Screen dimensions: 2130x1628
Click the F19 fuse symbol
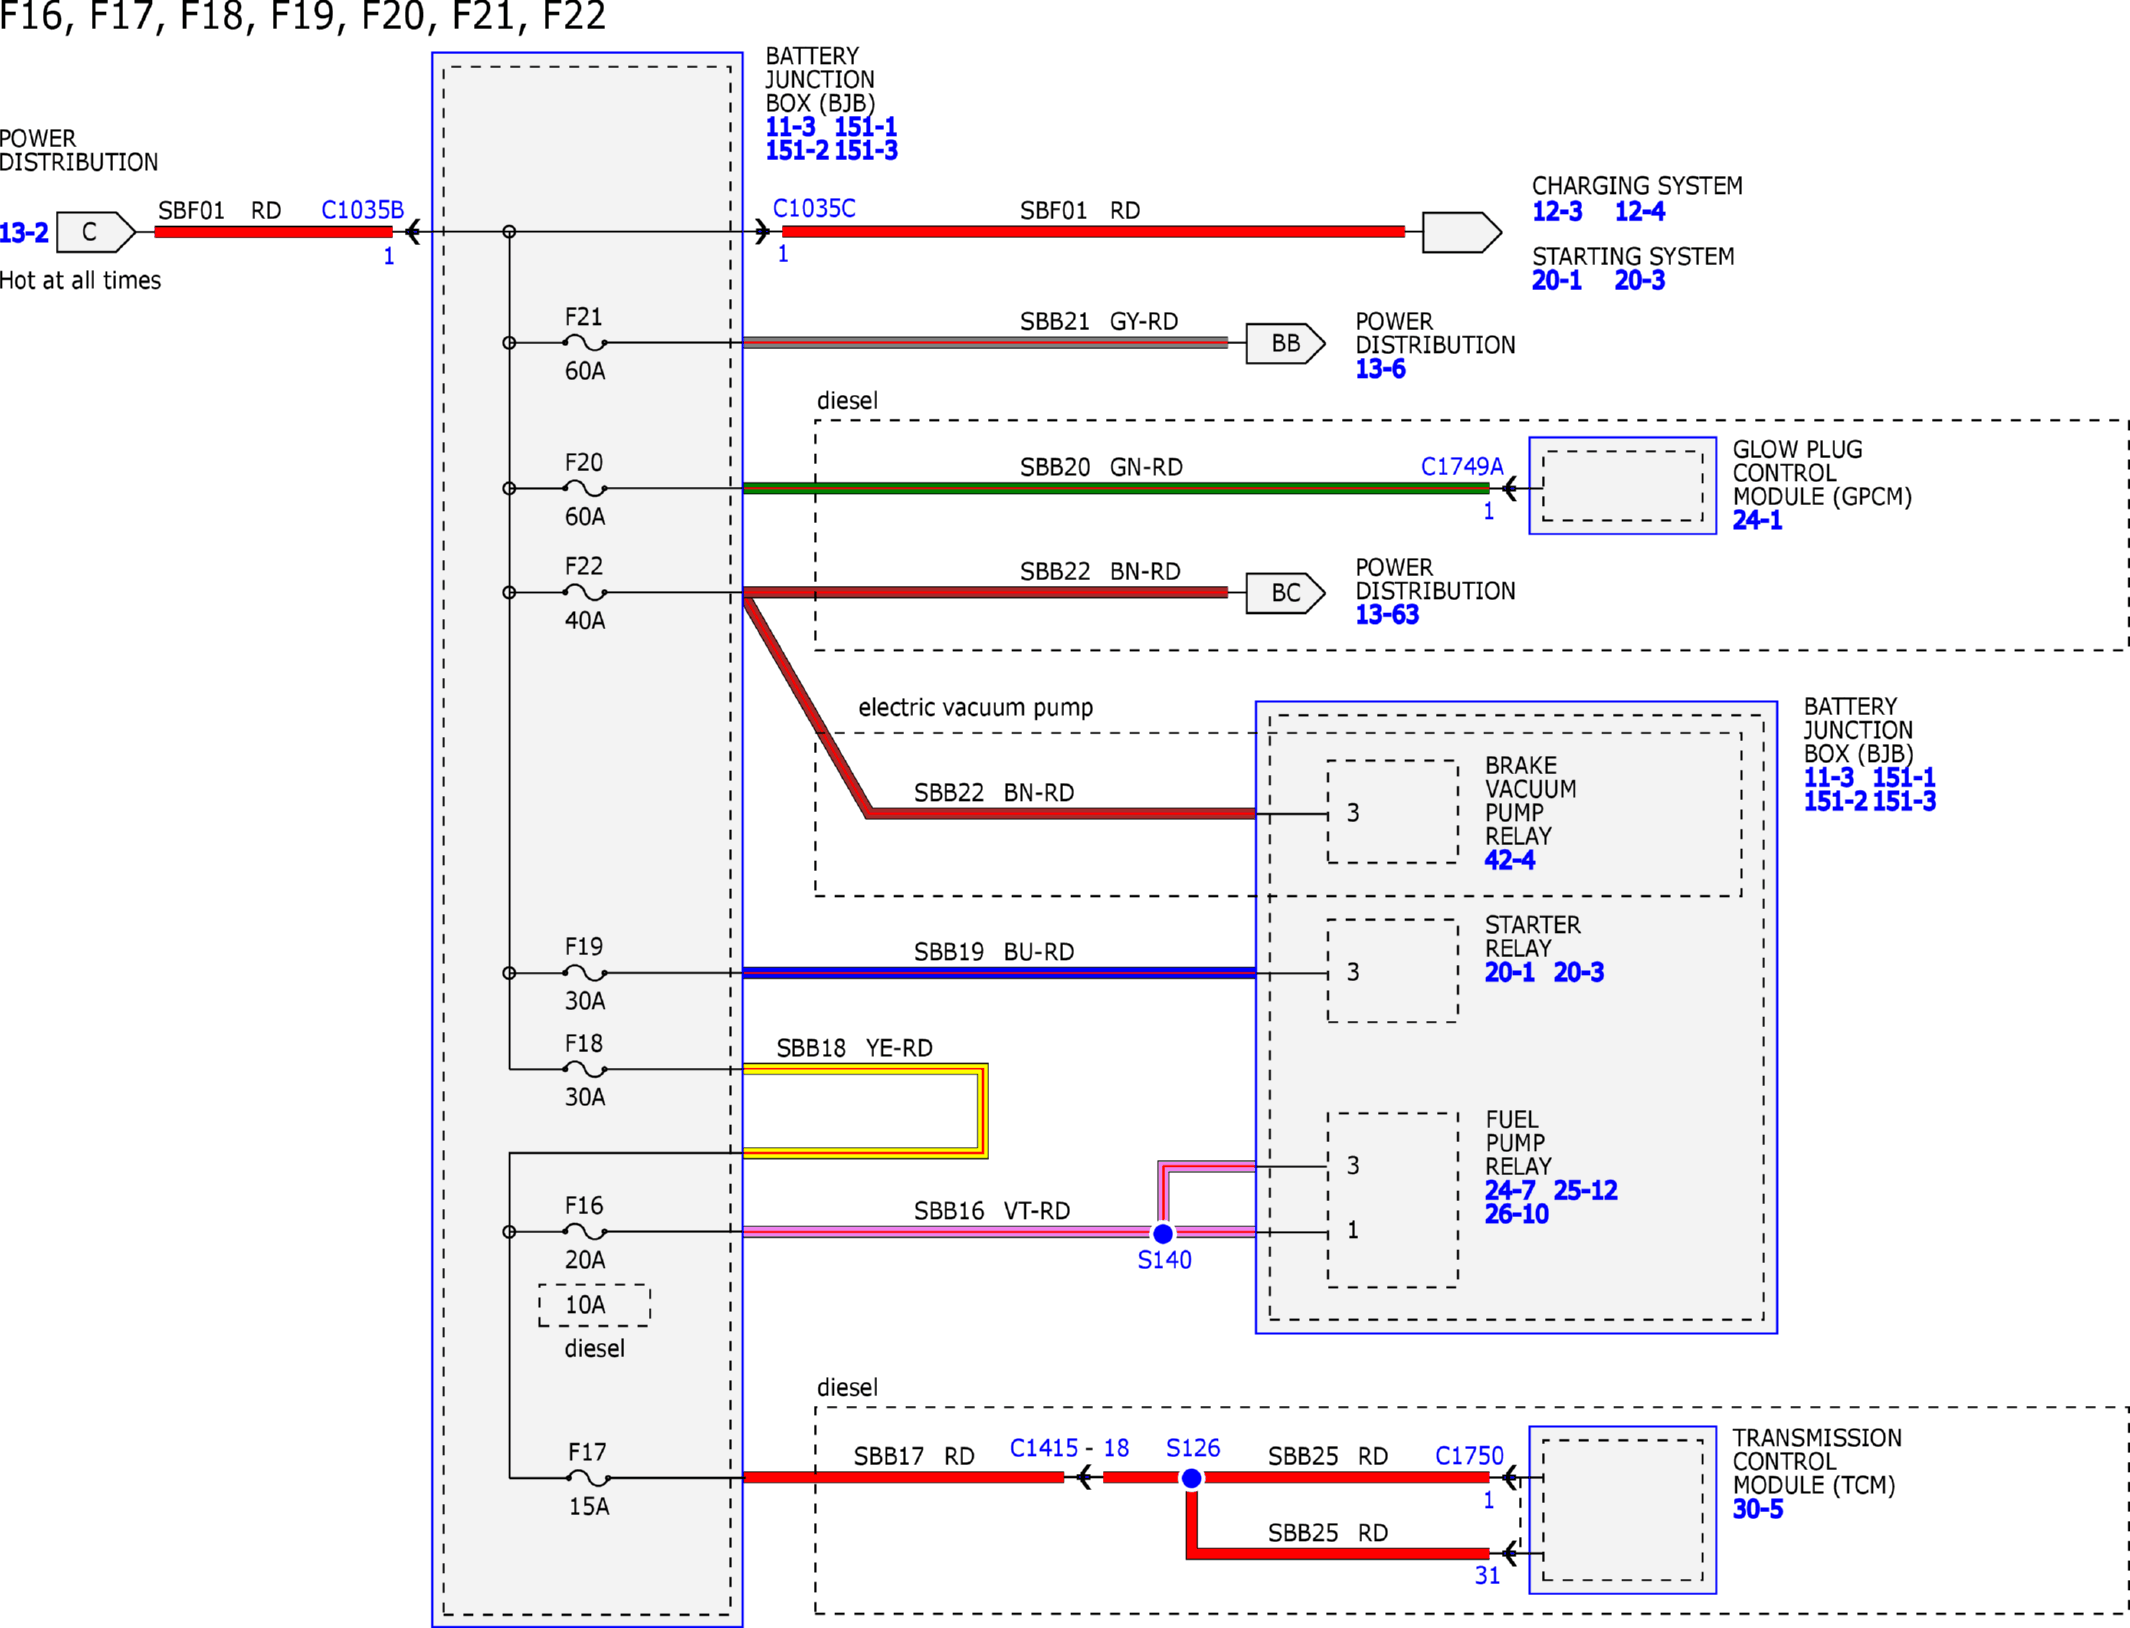[x=585, y=973]
